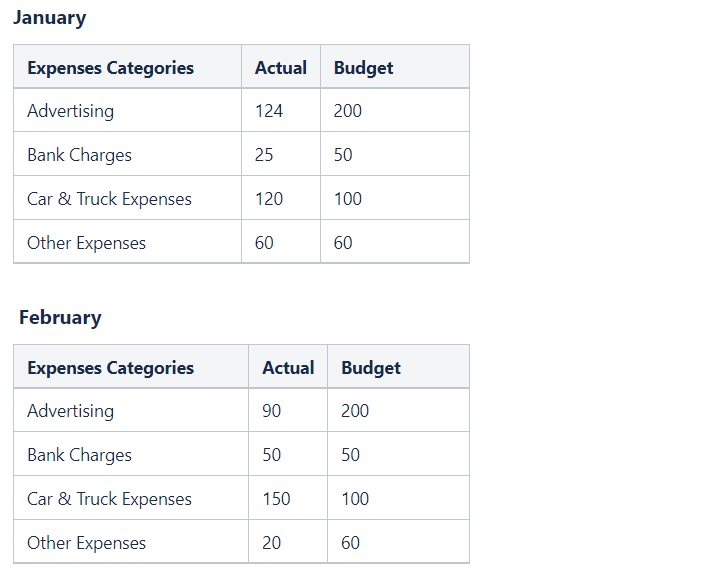Select the Advertising row label in January
The width and height of the screenshot is (716, 574).
[x=70, y=111]
